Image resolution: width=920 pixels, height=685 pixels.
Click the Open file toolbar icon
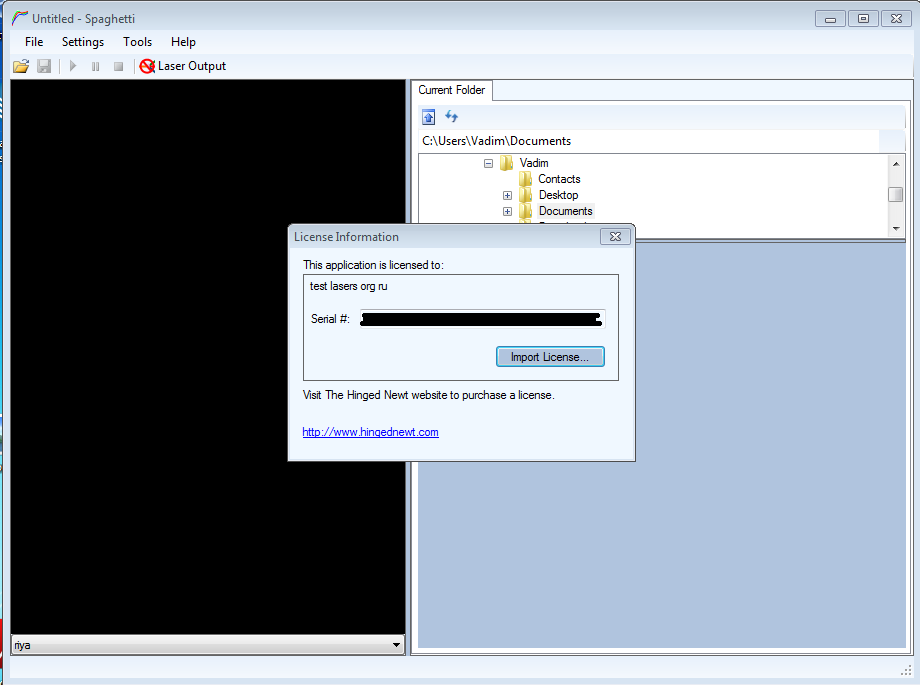20,66
